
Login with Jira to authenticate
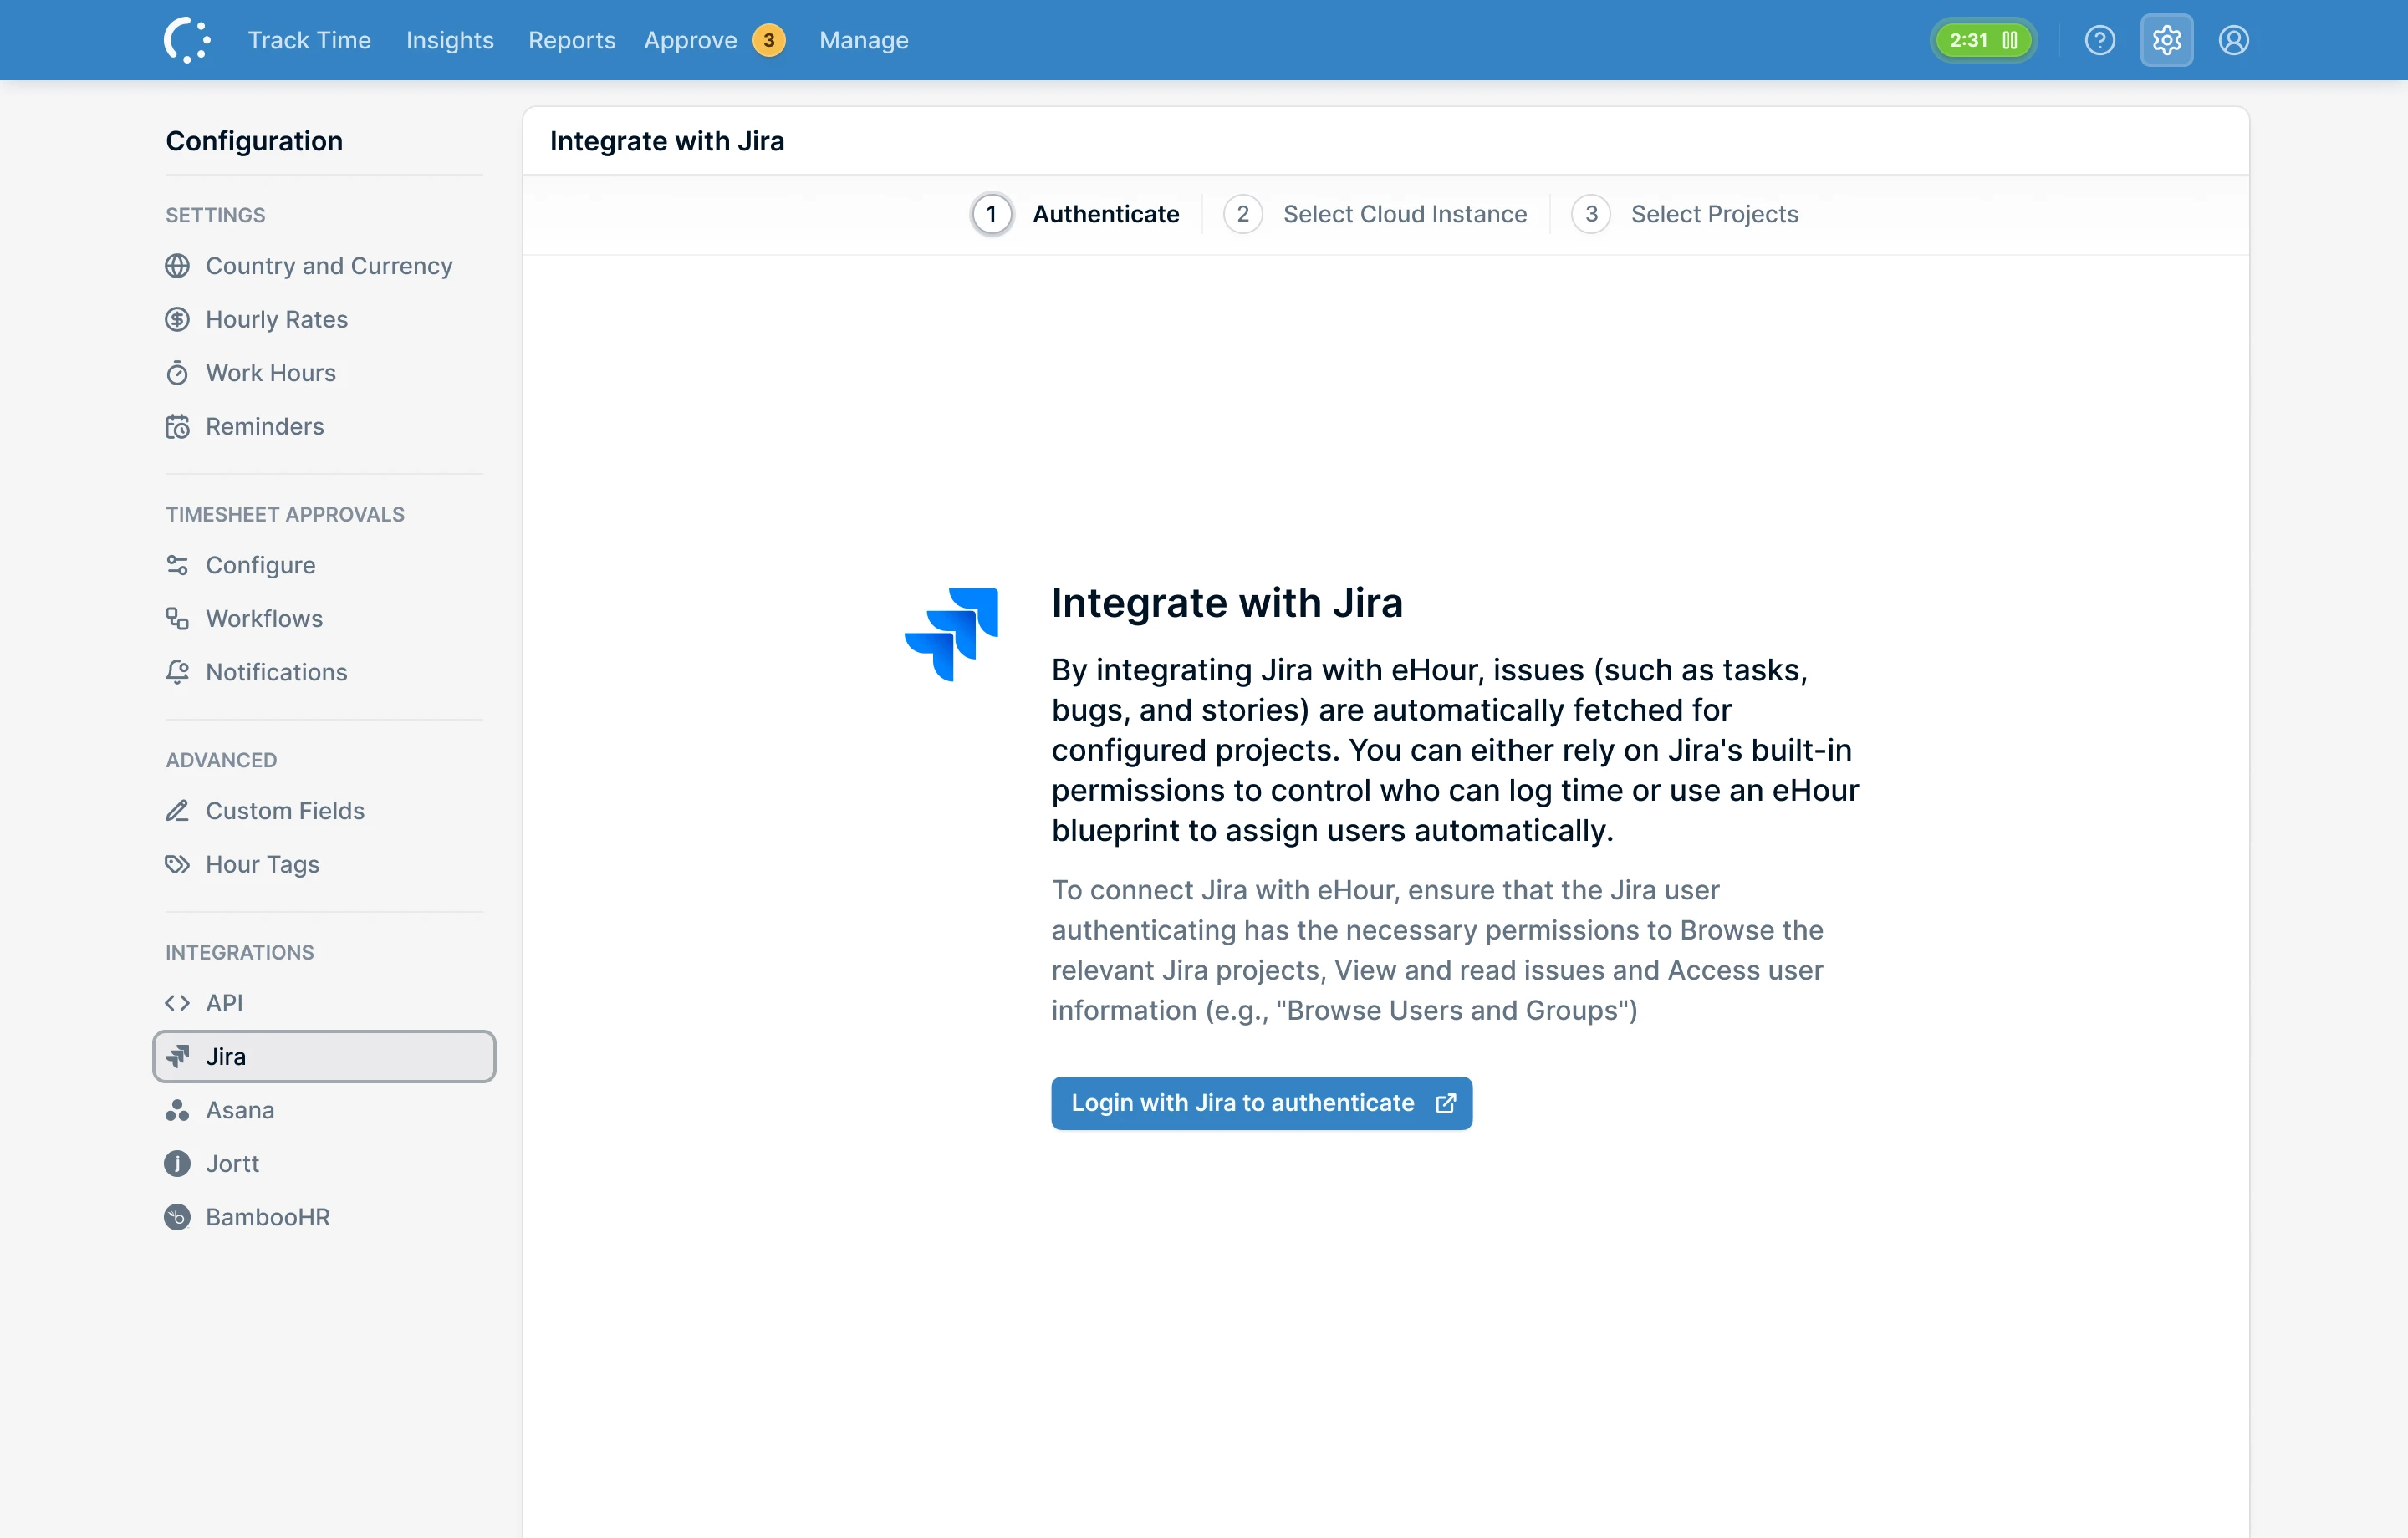pyautogui.click(x=1261, y=1103)
